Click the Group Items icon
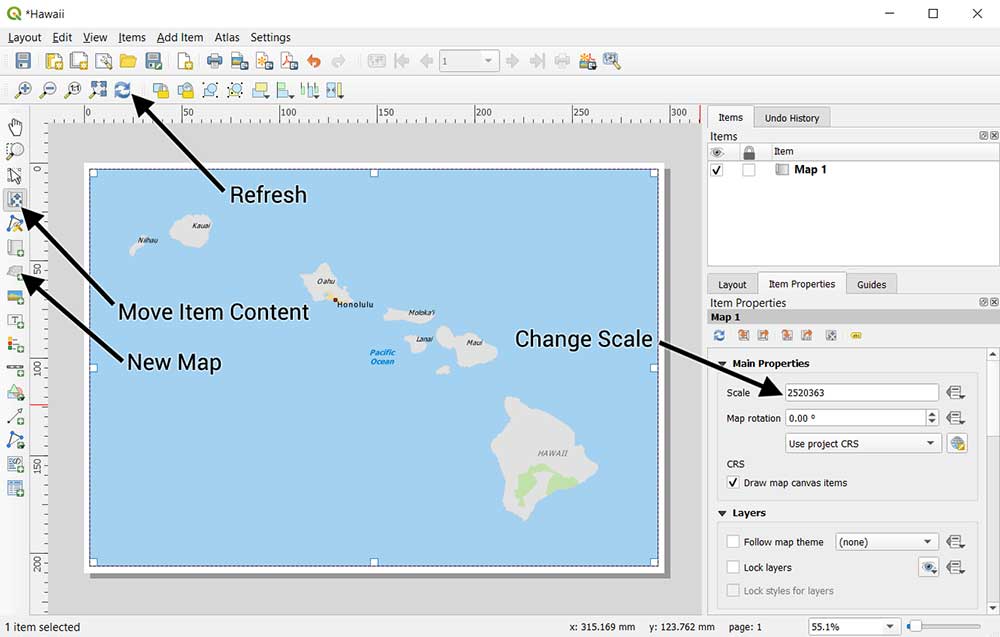 click(210, 90)
